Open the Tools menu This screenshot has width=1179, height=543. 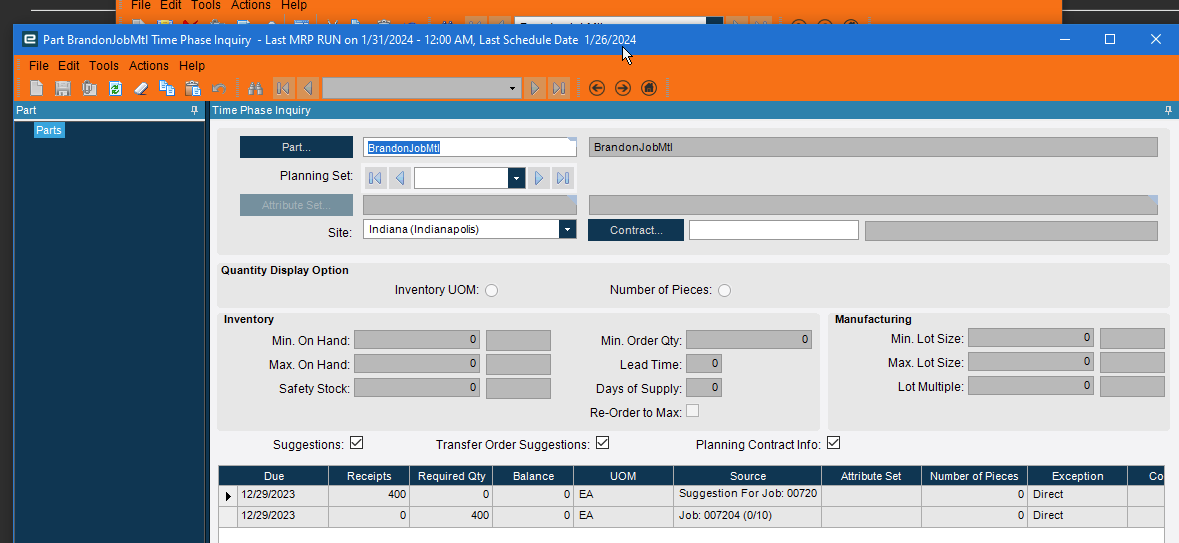[x=104, y=65]
